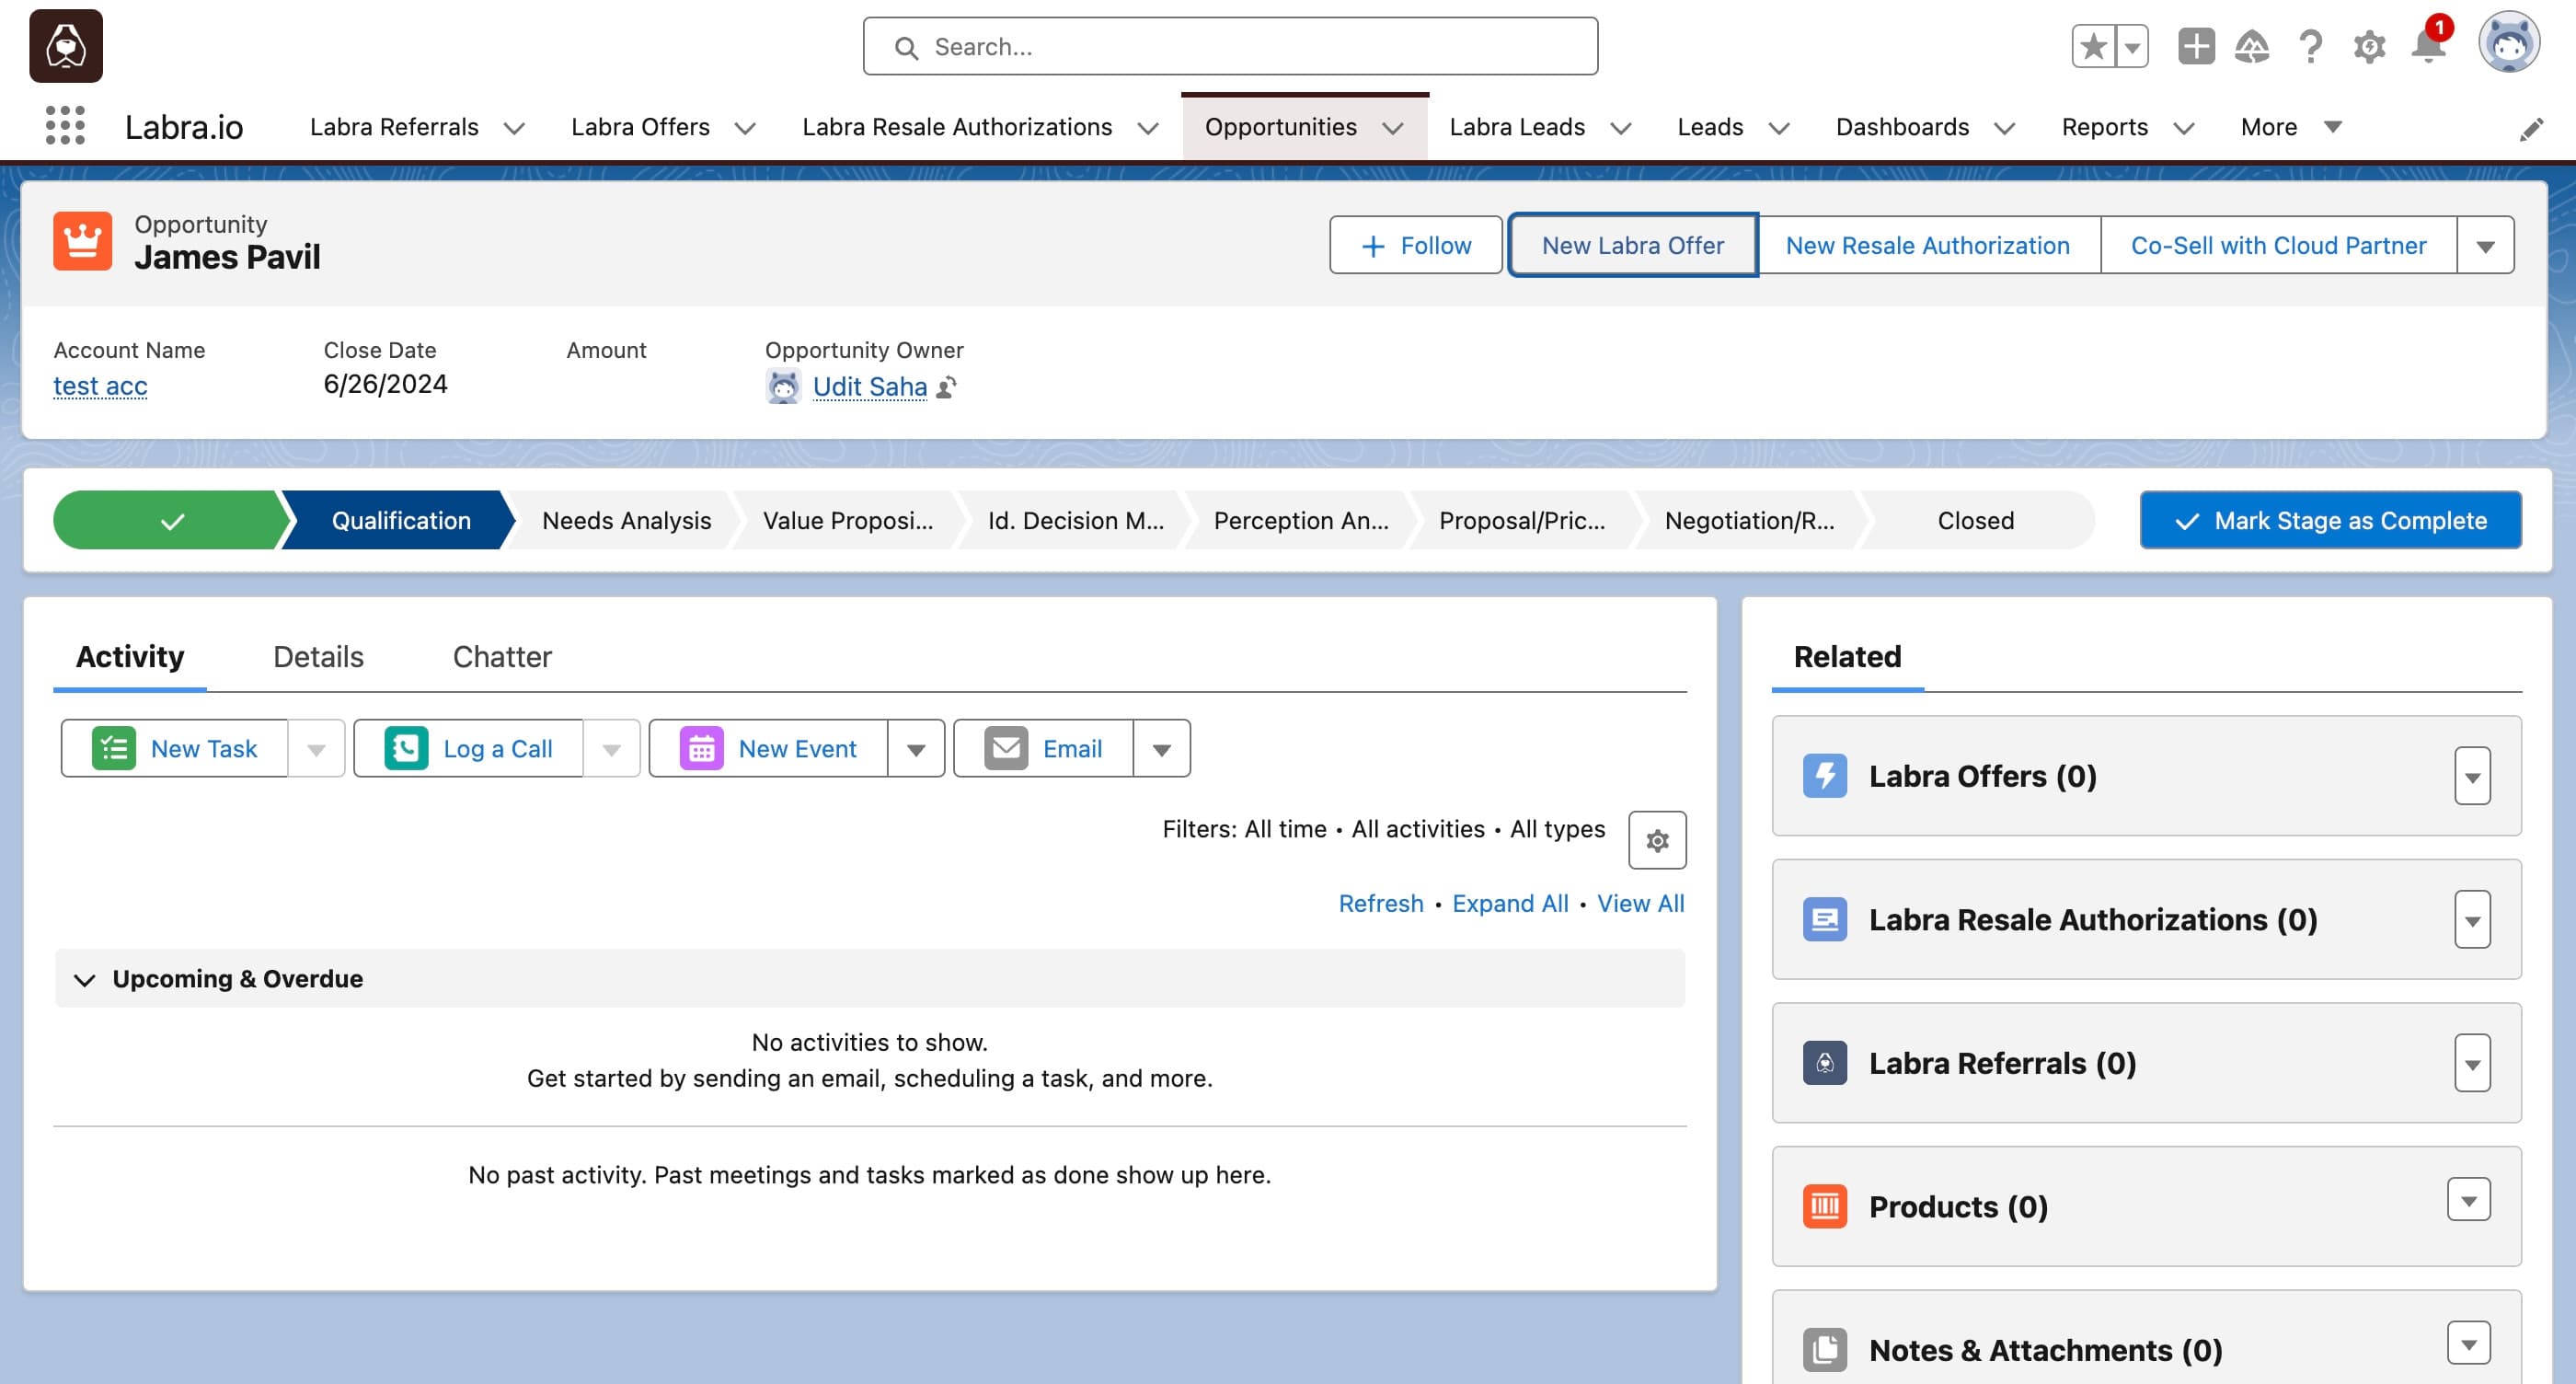Open New Event dropdown arrow
The image size is (2576, 1384).
point(916,748)
